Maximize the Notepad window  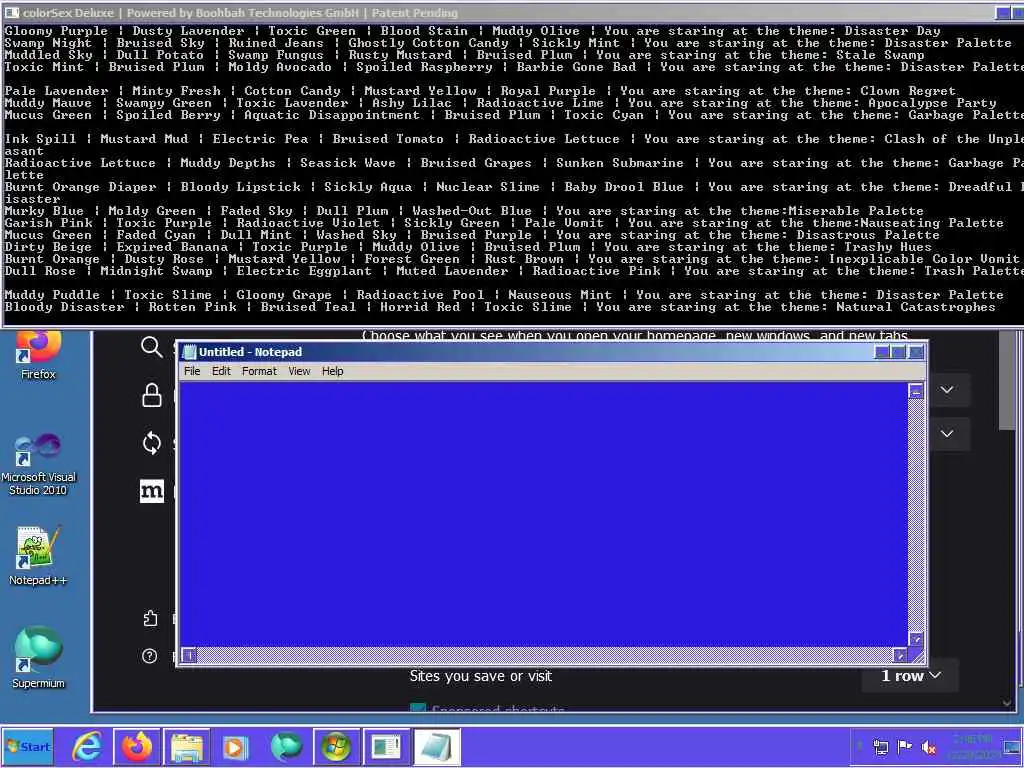click(x=899, y=352)
